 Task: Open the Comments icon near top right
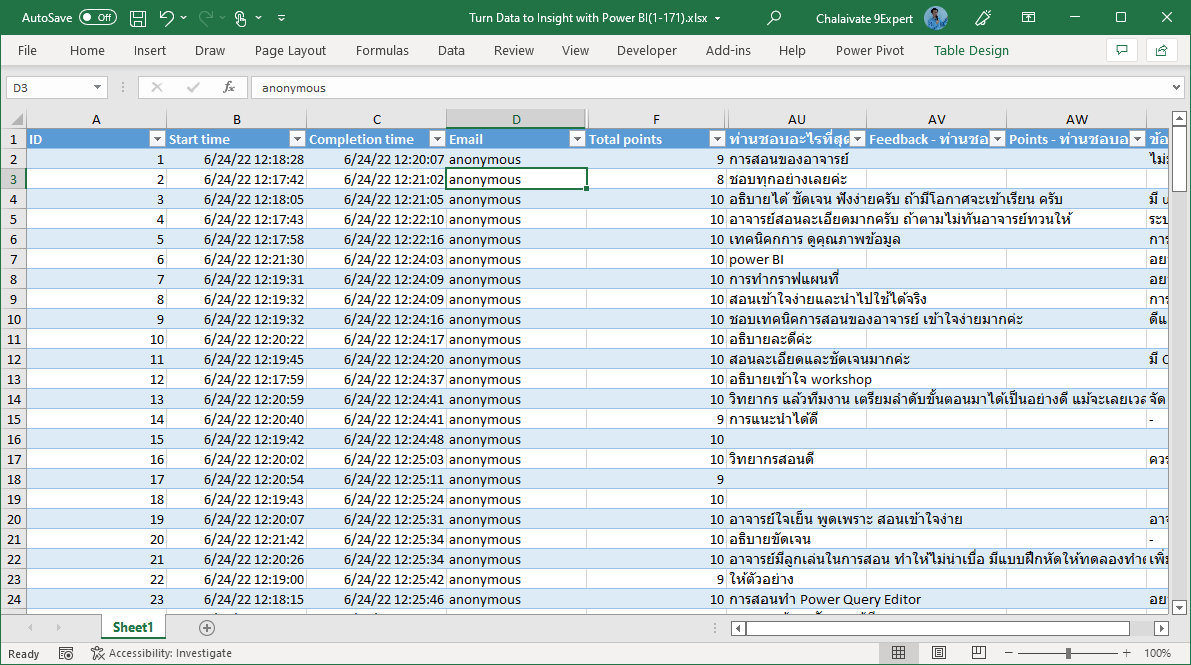coord(1121,50)
